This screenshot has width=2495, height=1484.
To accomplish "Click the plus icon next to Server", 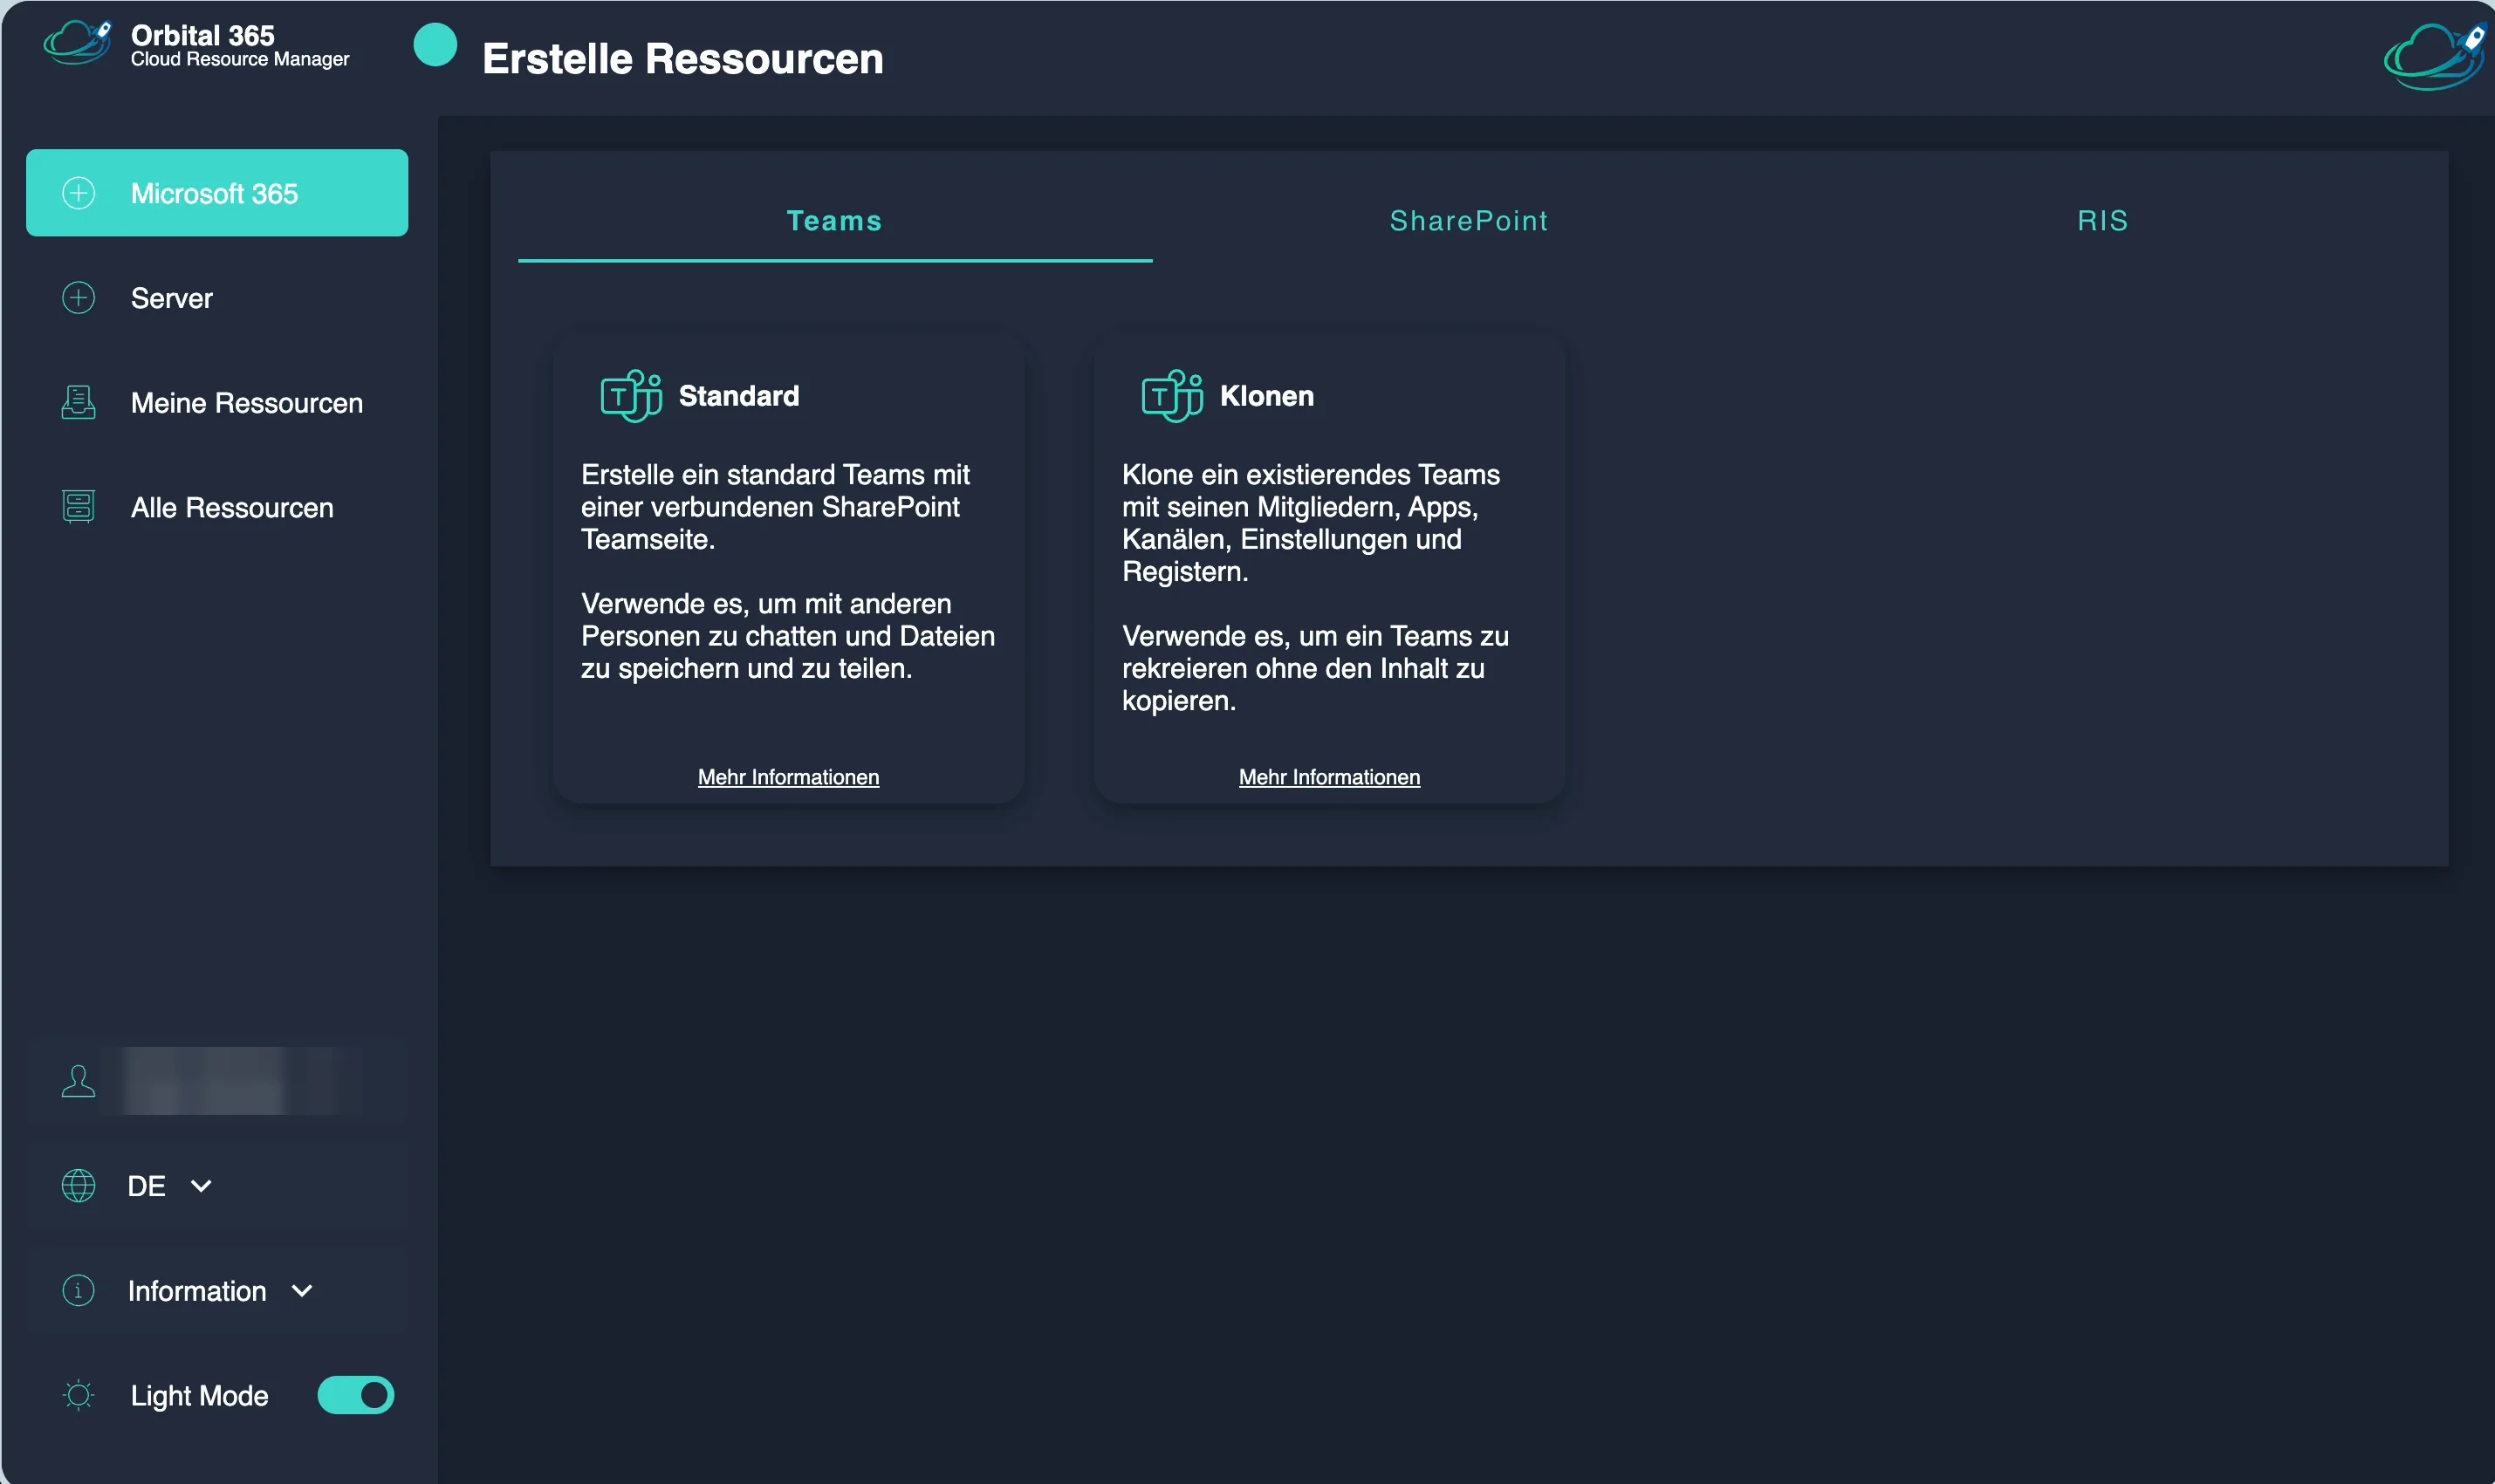I will tap(79, 298).
